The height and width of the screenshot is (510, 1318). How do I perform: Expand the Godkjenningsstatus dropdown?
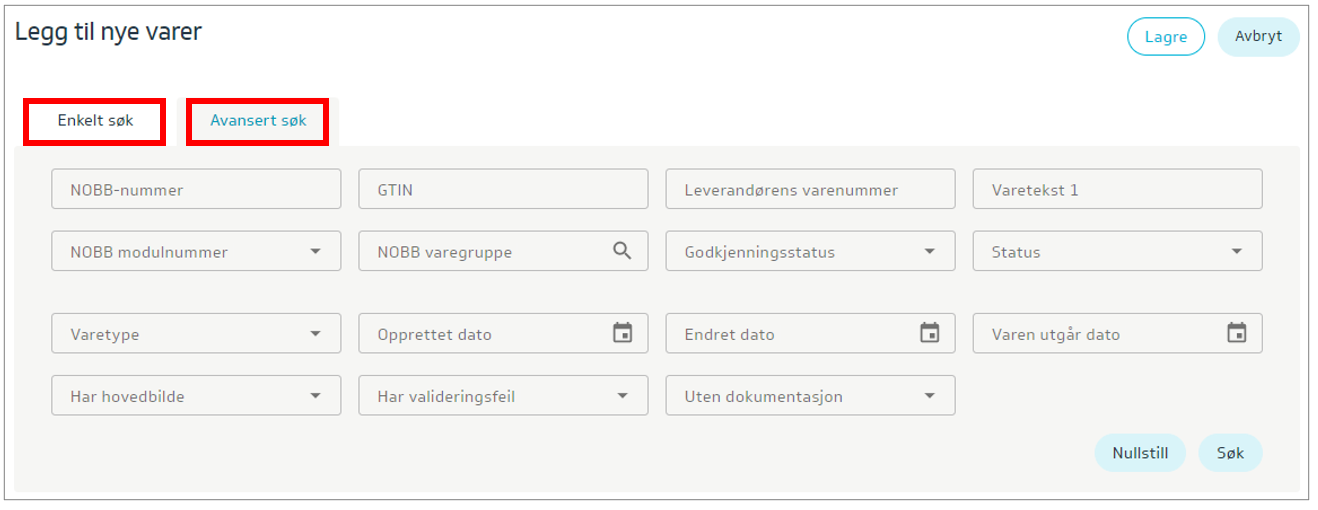pyautogui.click(x=929, y=252)
